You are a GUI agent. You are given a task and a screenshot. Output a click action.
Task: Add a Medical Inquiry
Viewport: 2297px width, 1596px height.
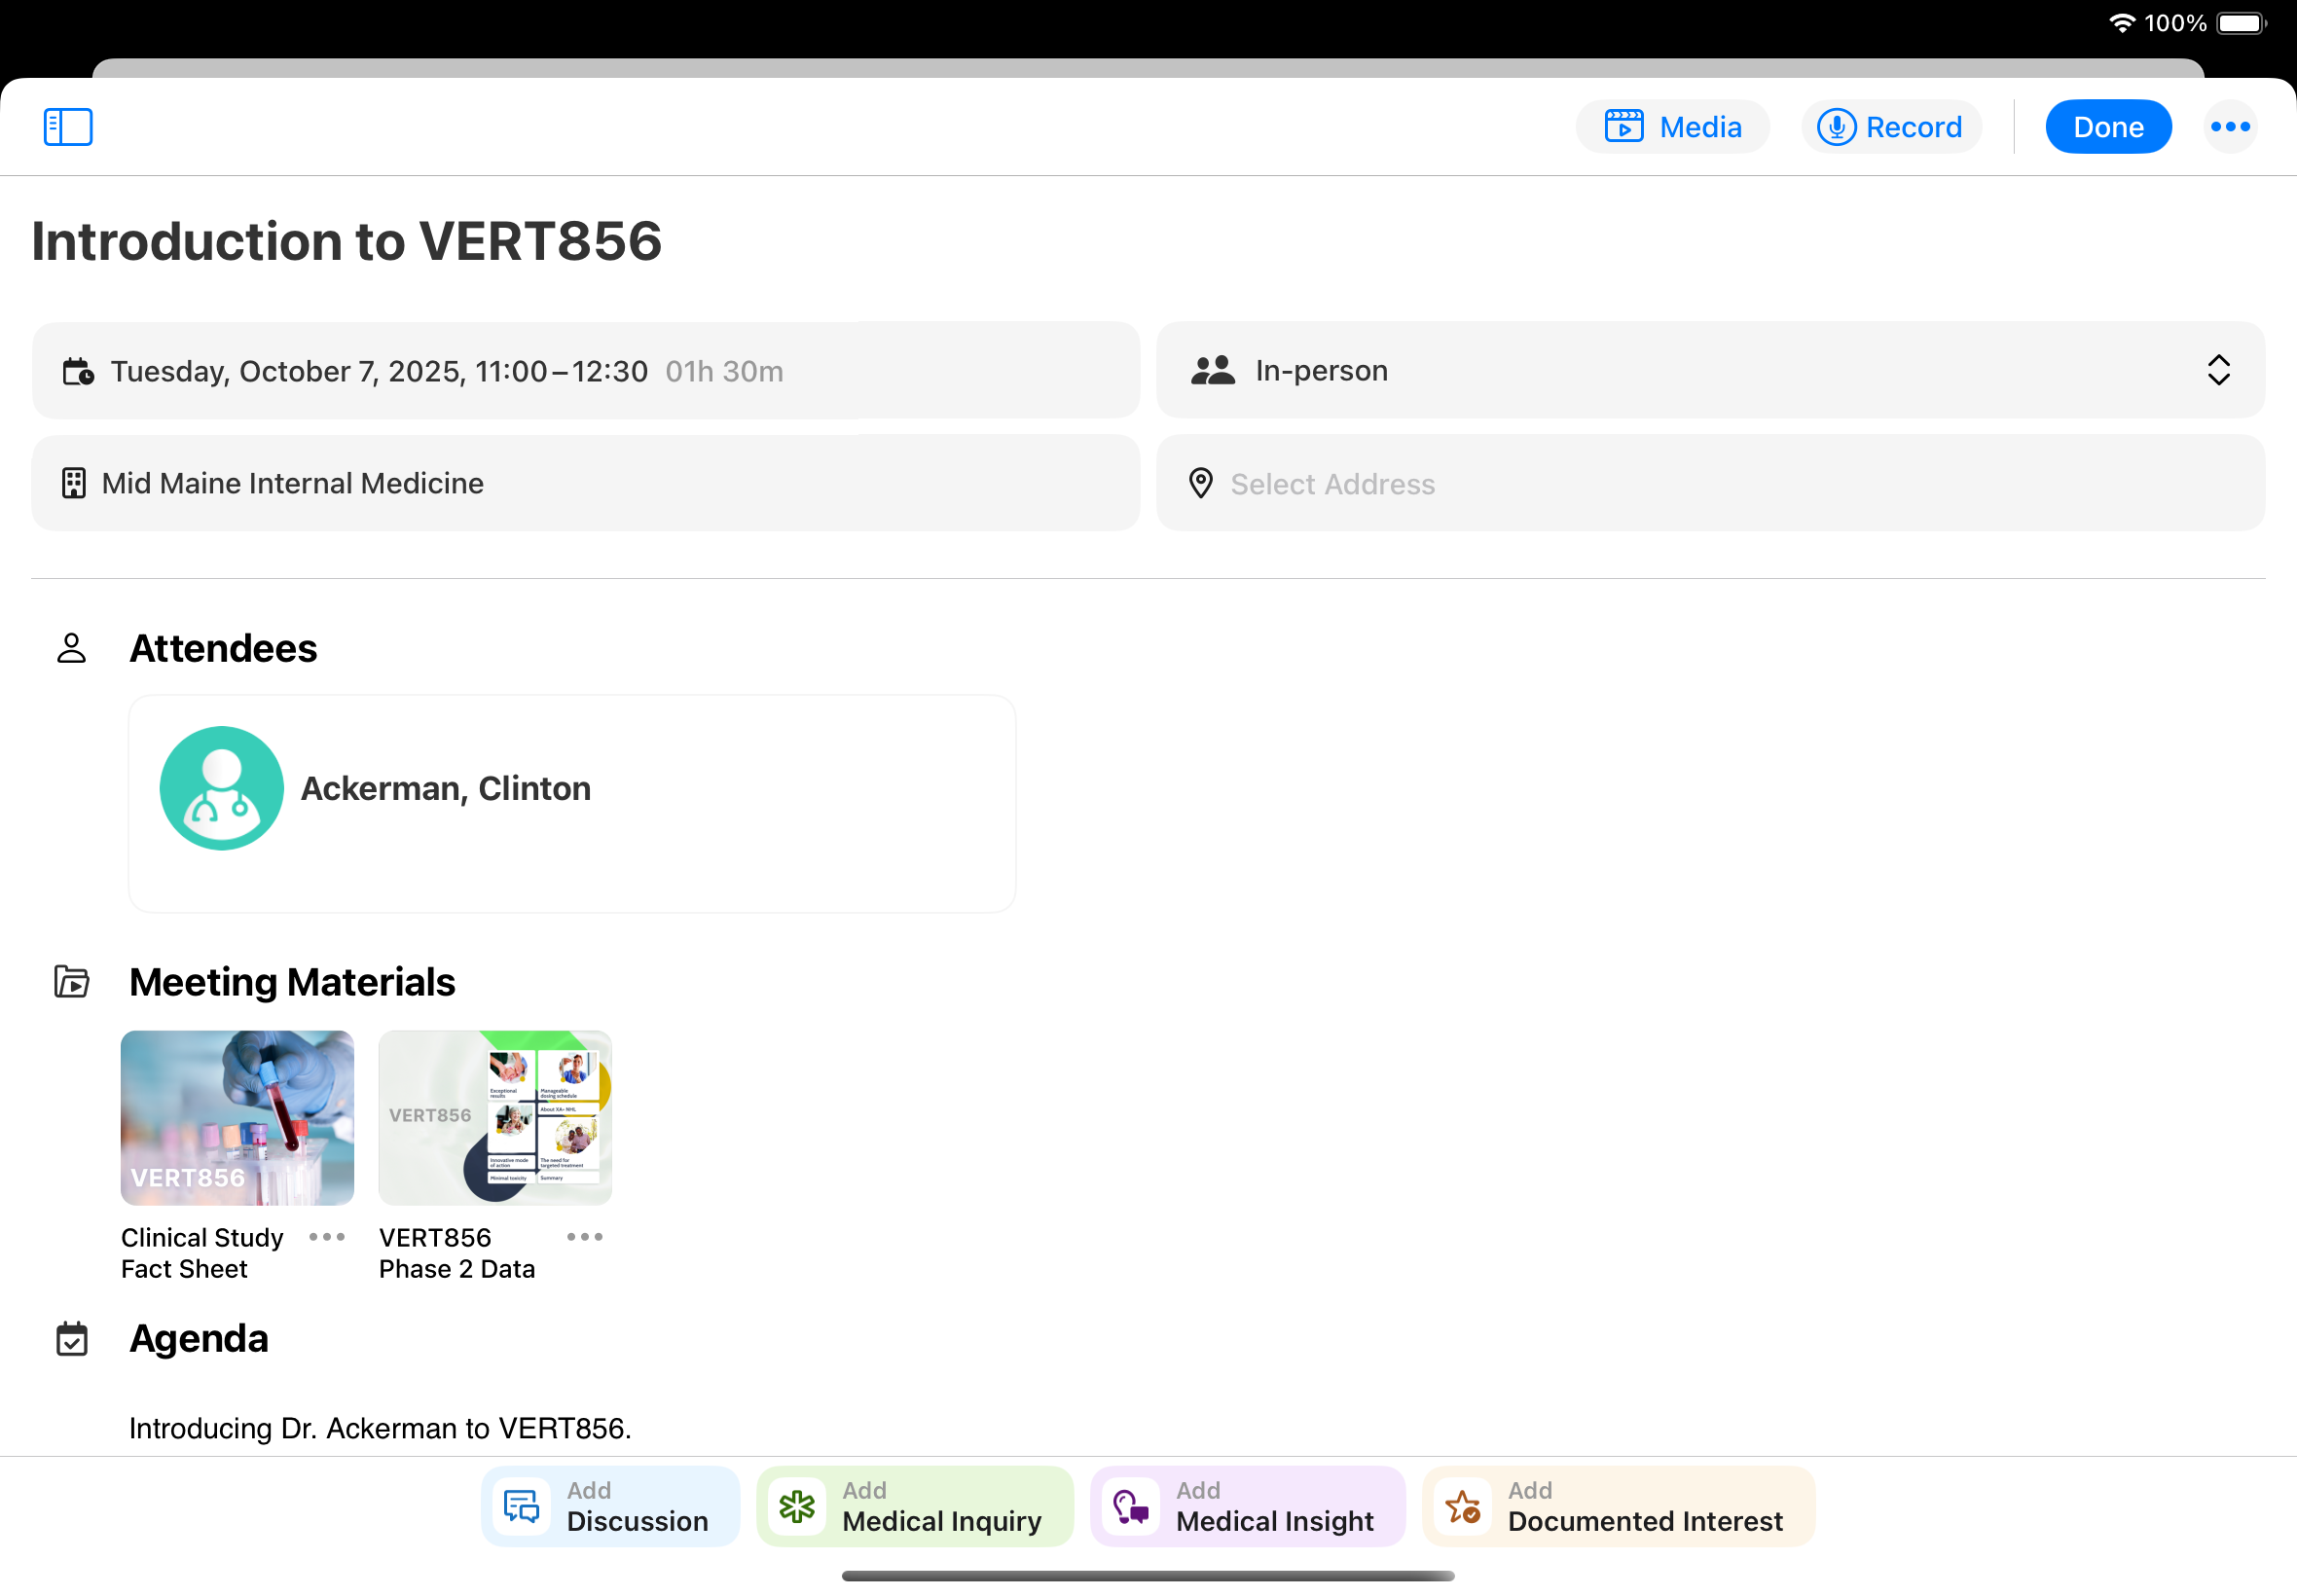pos(914,1506)
